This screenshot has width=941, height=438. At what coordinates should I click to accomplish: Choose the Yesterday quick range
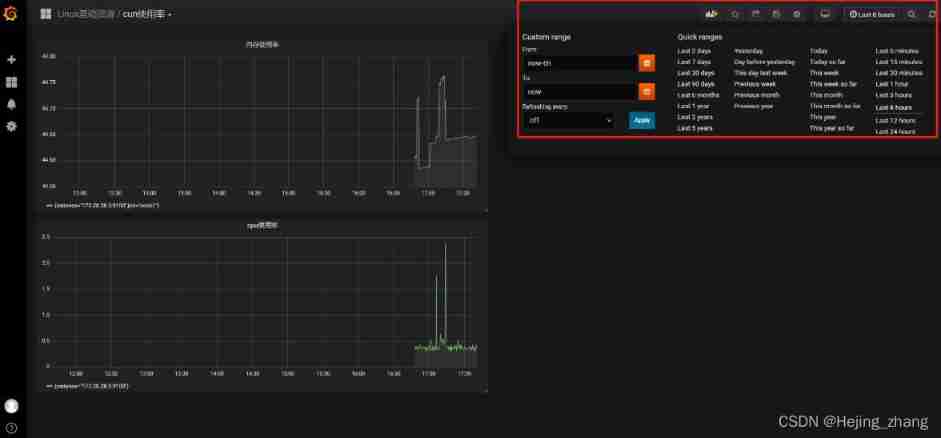pyautogui.click(x=748, y=50)
